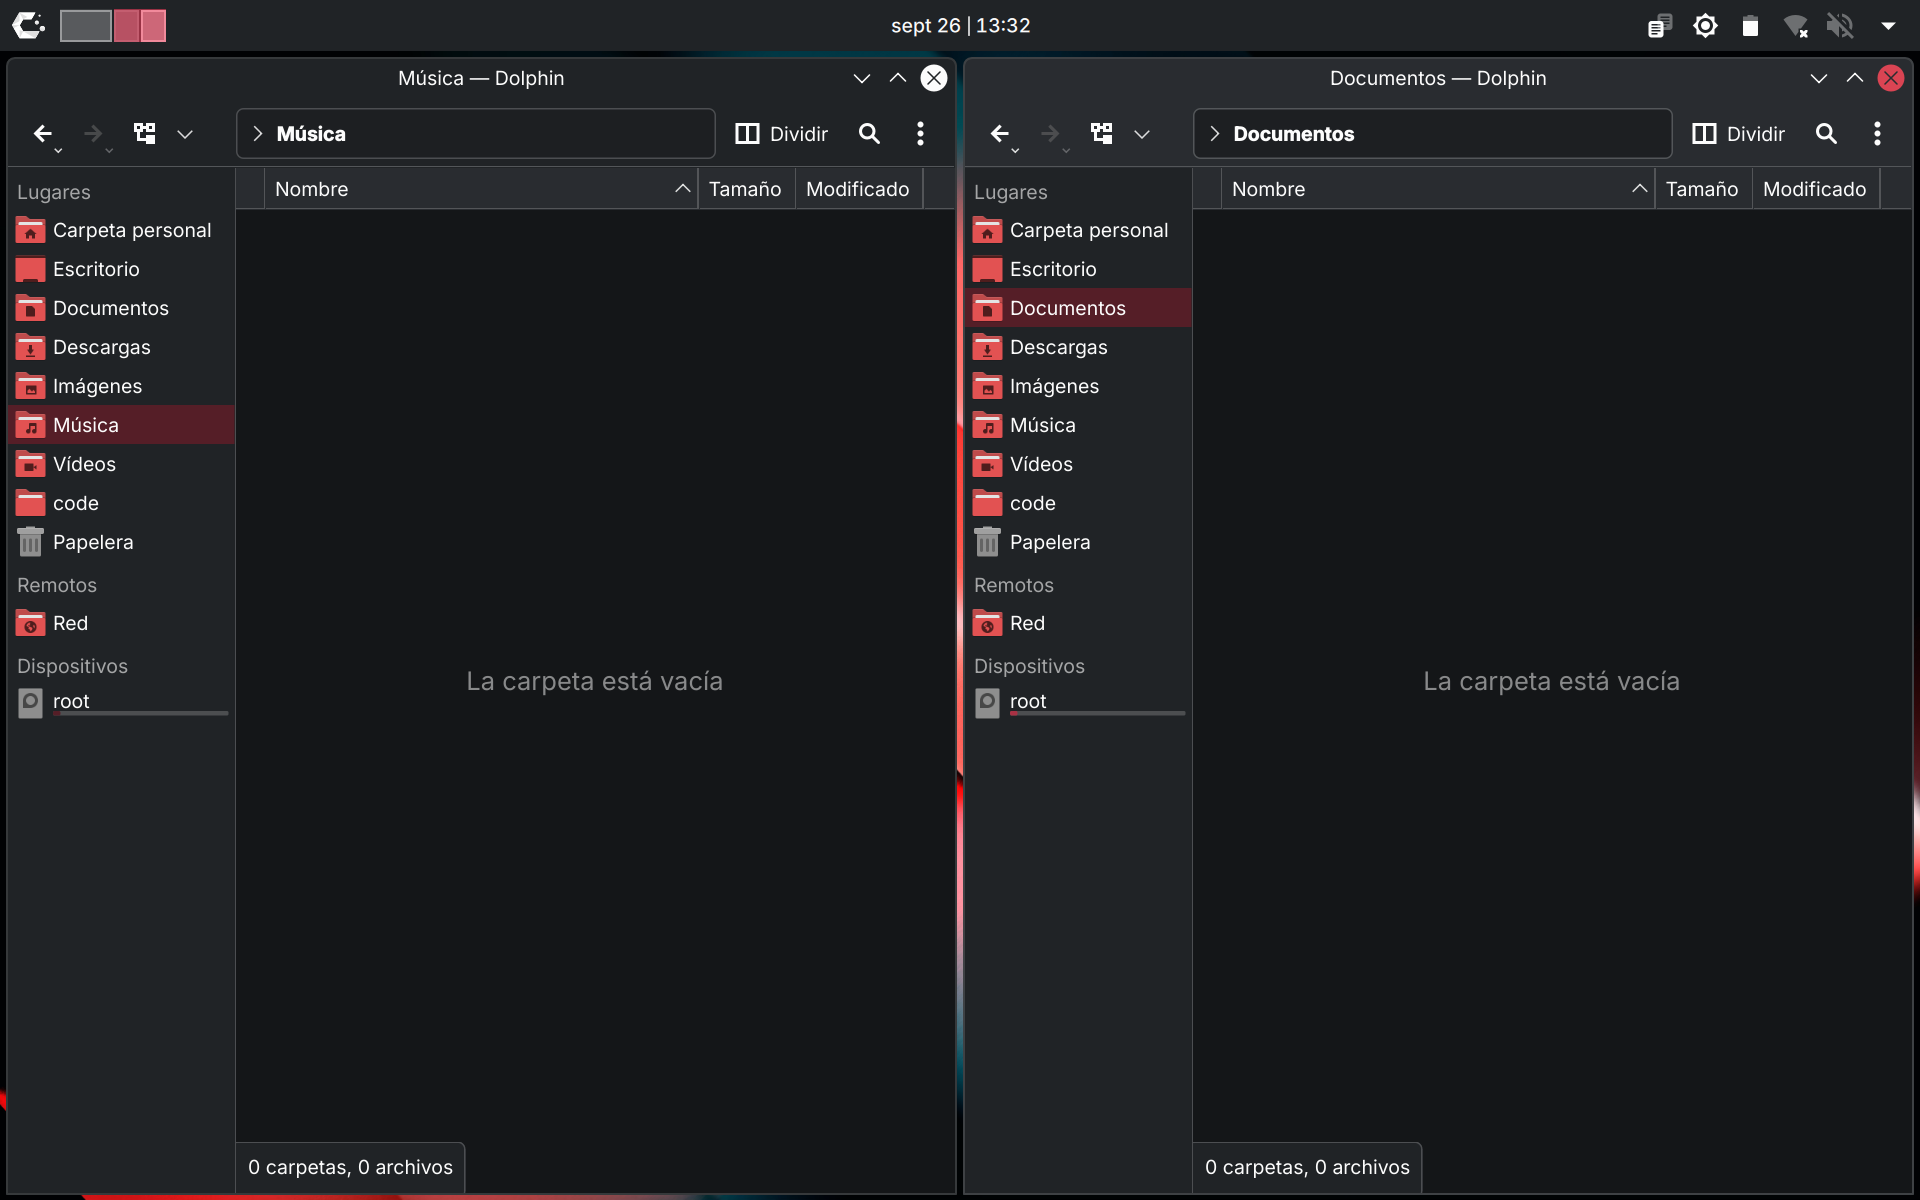Open Papelera in Documentos window sidebar

pyautogui.click(x=1078, y=542)
